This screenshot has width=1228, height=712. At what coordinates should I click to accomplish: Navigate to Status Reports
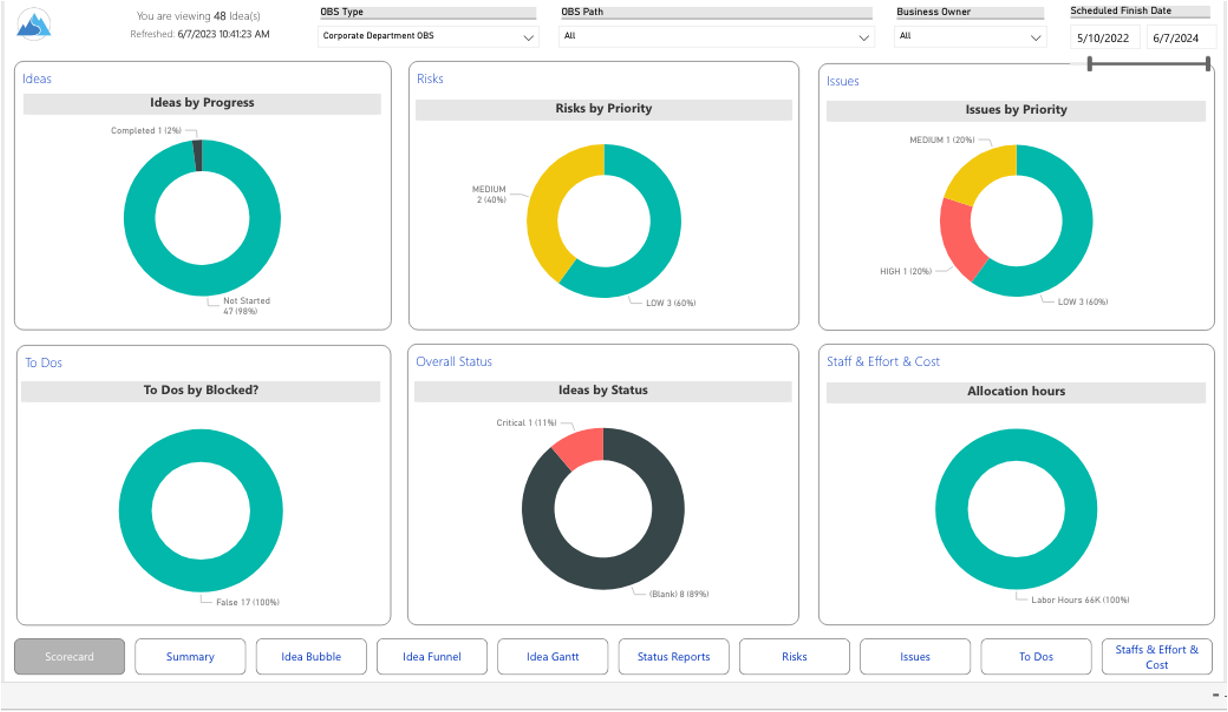coord(674,657)
